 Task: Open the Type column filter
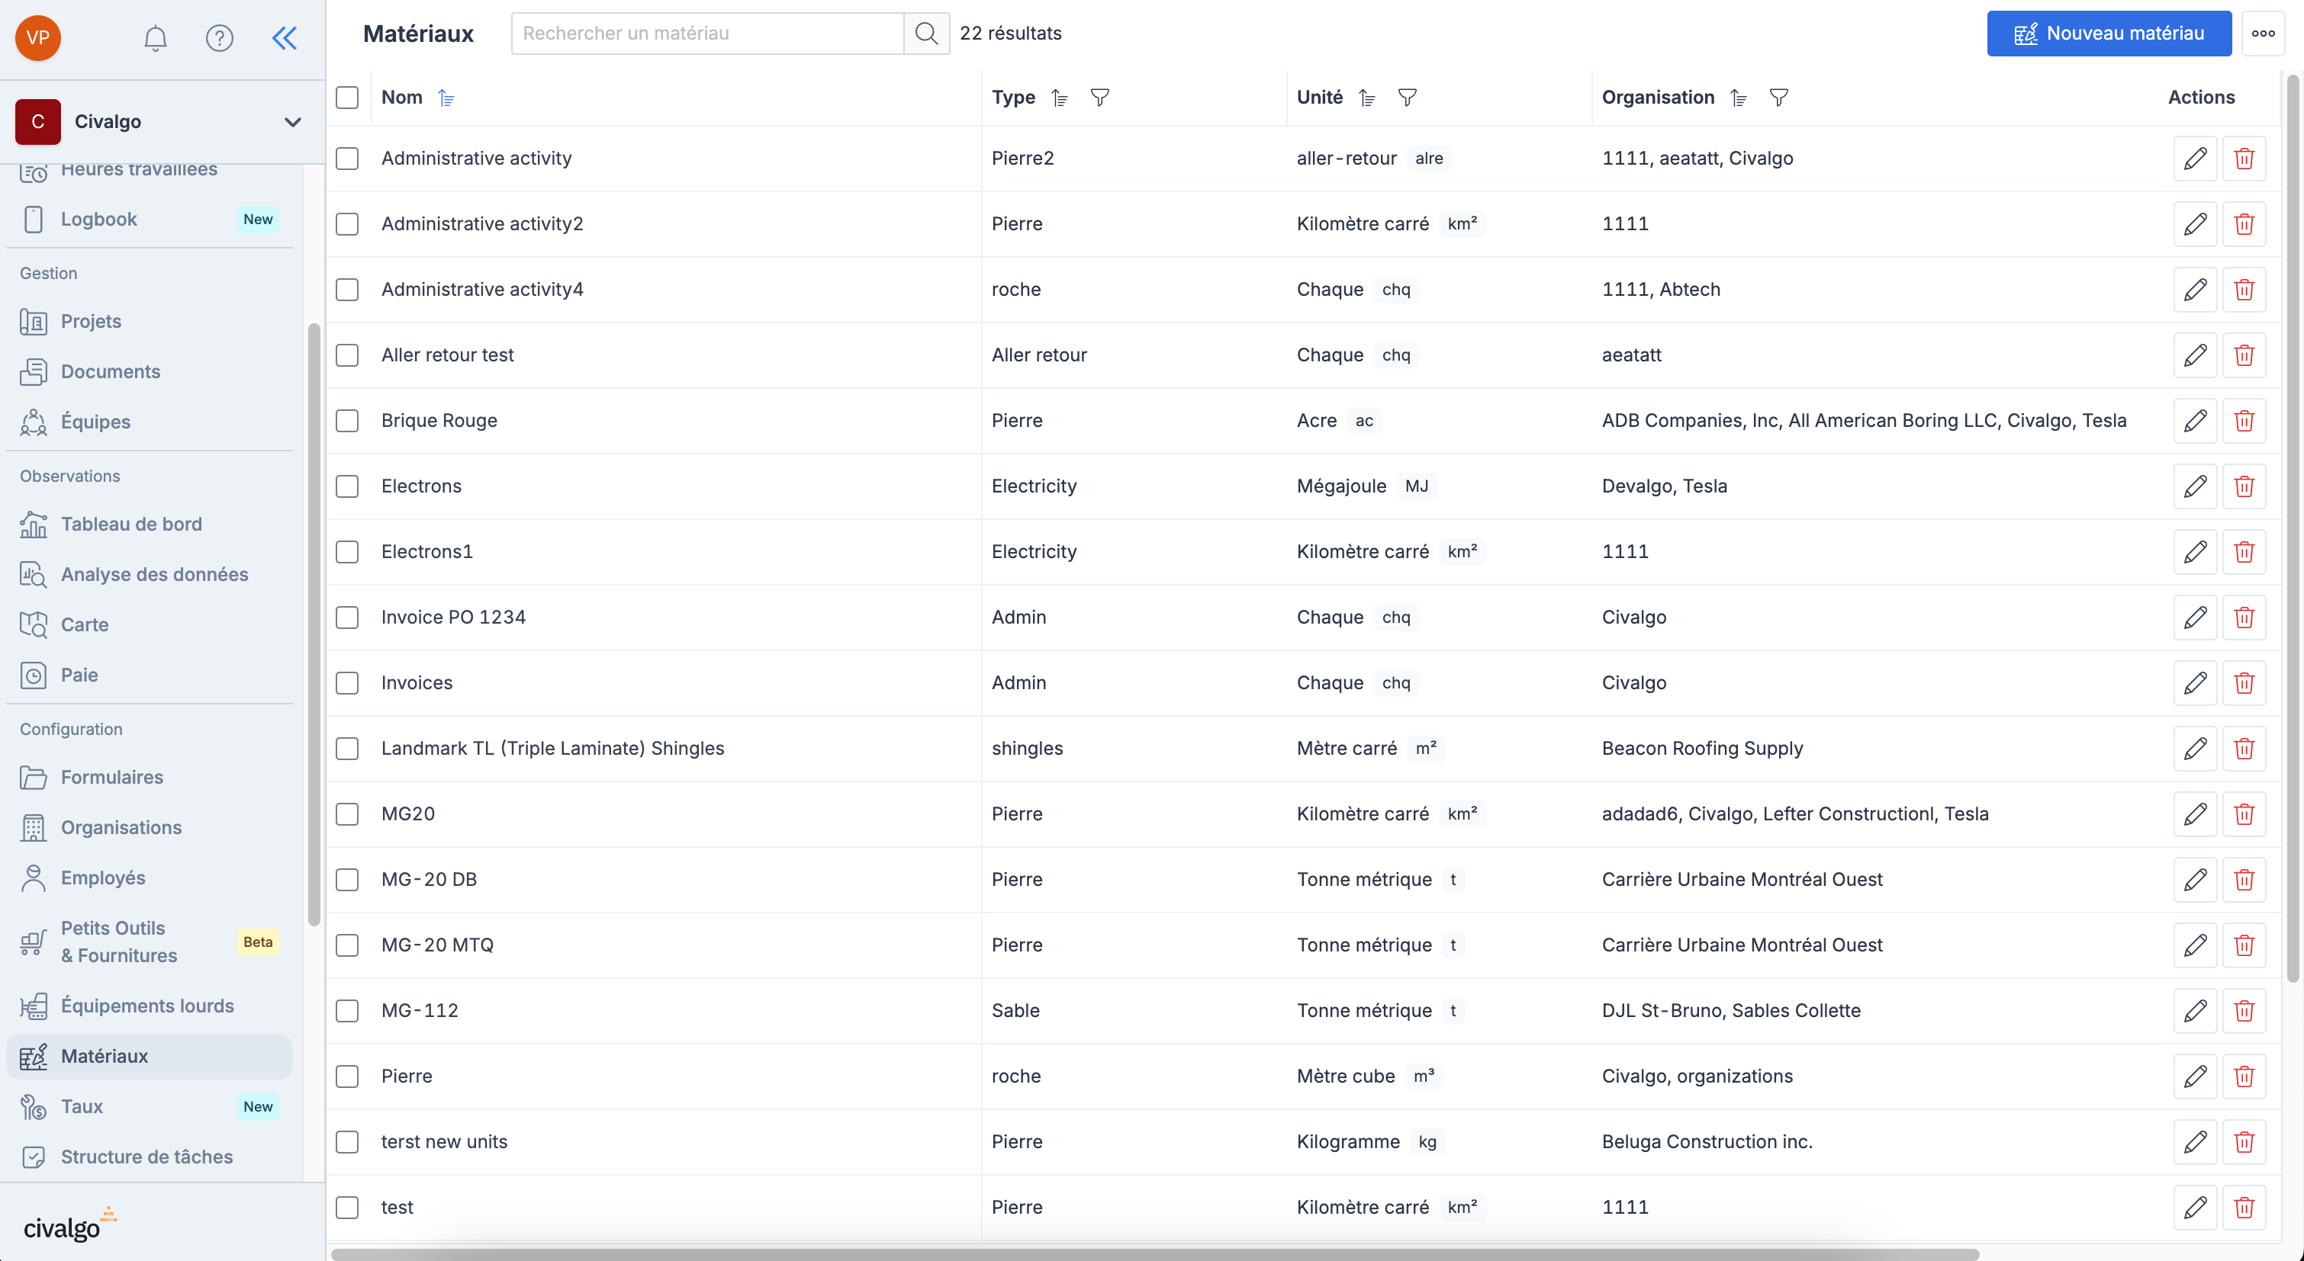[x=1100, y=98]
